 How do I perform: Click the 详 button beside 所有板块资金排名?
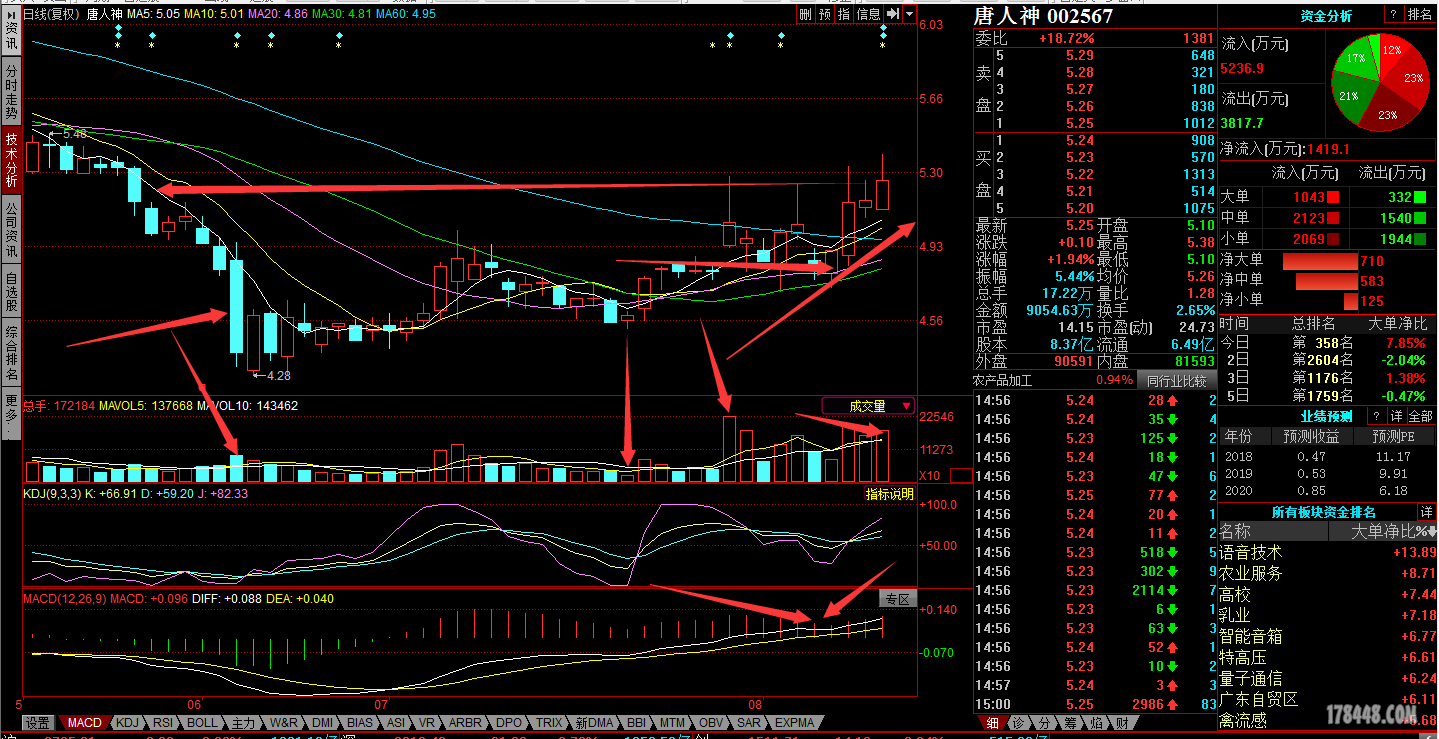(1425, 512)
